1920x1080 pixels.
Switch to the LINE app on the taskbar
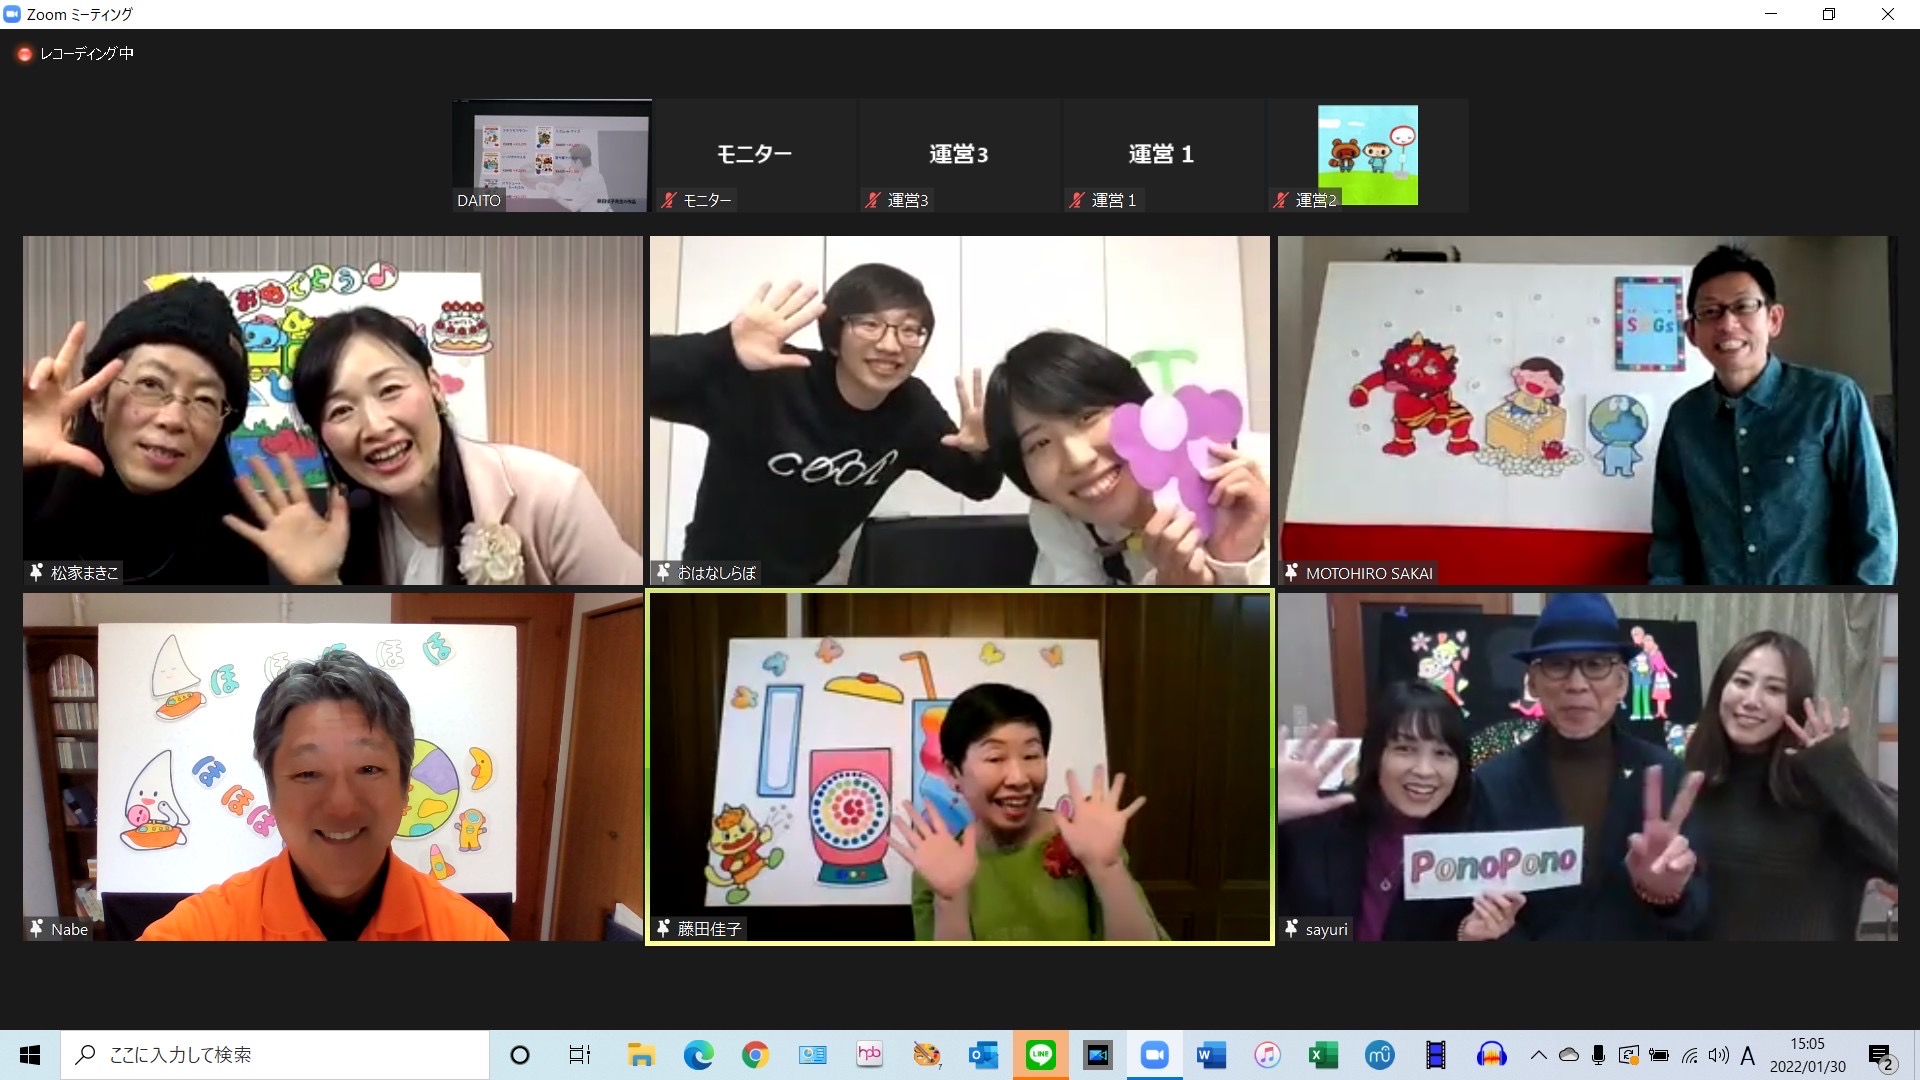[1040, 1055]
